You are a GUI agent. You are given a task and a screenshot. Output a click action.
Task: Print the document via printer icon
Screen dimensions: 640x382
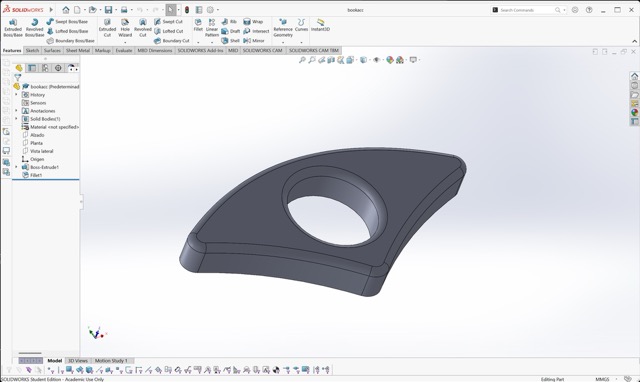tap(124, 10)
